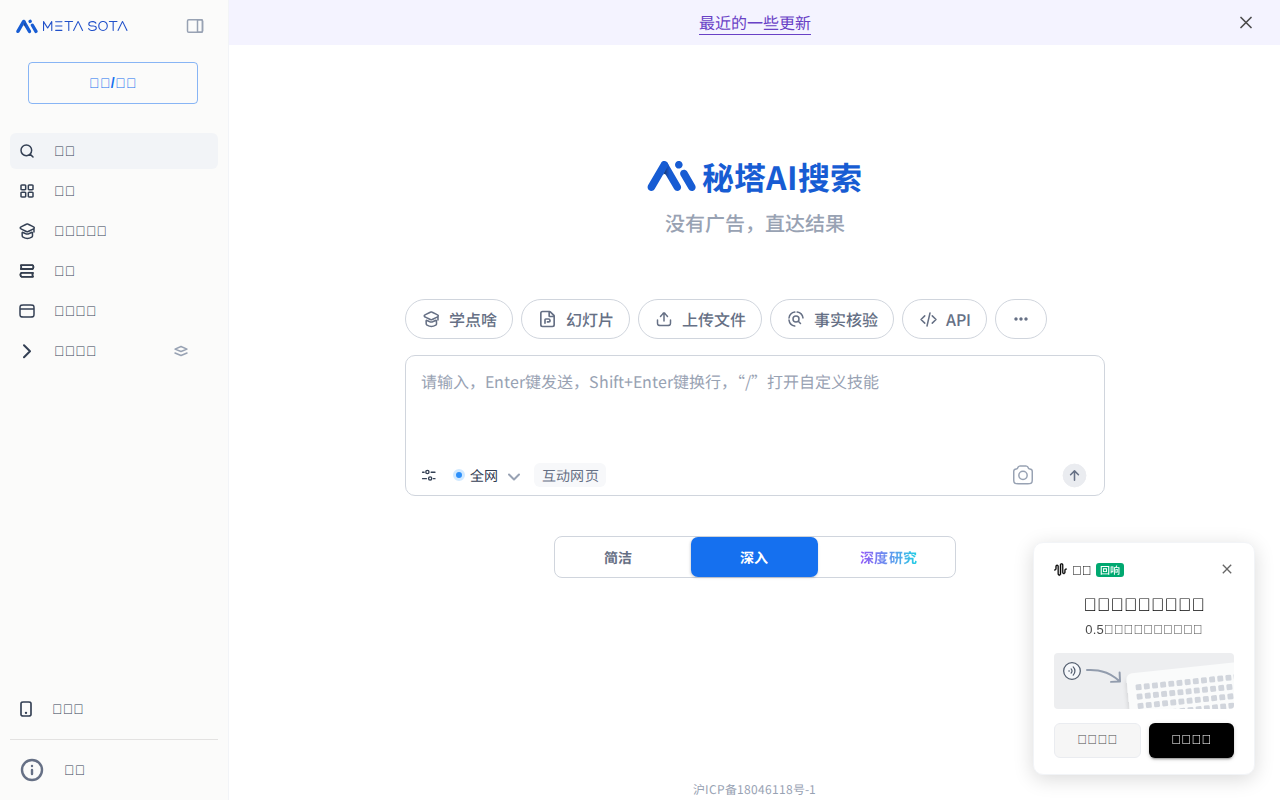Click the outlined button below the Meta Sota logo
The height and width of the screenshot is (800, 1280).
pos(113,83)
